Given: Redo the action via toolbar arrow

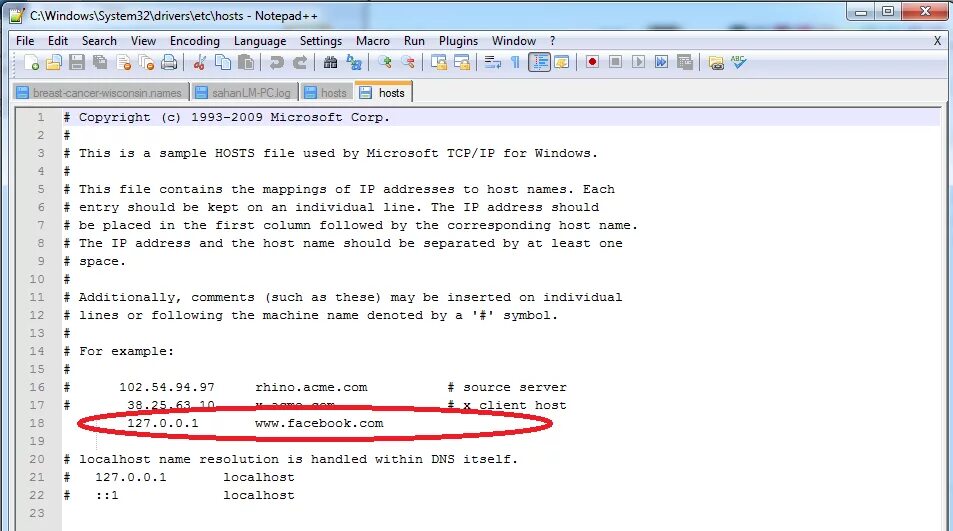Looking at the screenshot, I should (x=300, y=62).
